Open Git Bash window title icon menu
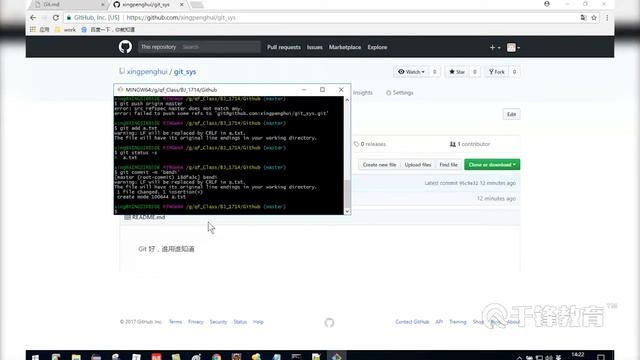640x360 pixels. 120,89
